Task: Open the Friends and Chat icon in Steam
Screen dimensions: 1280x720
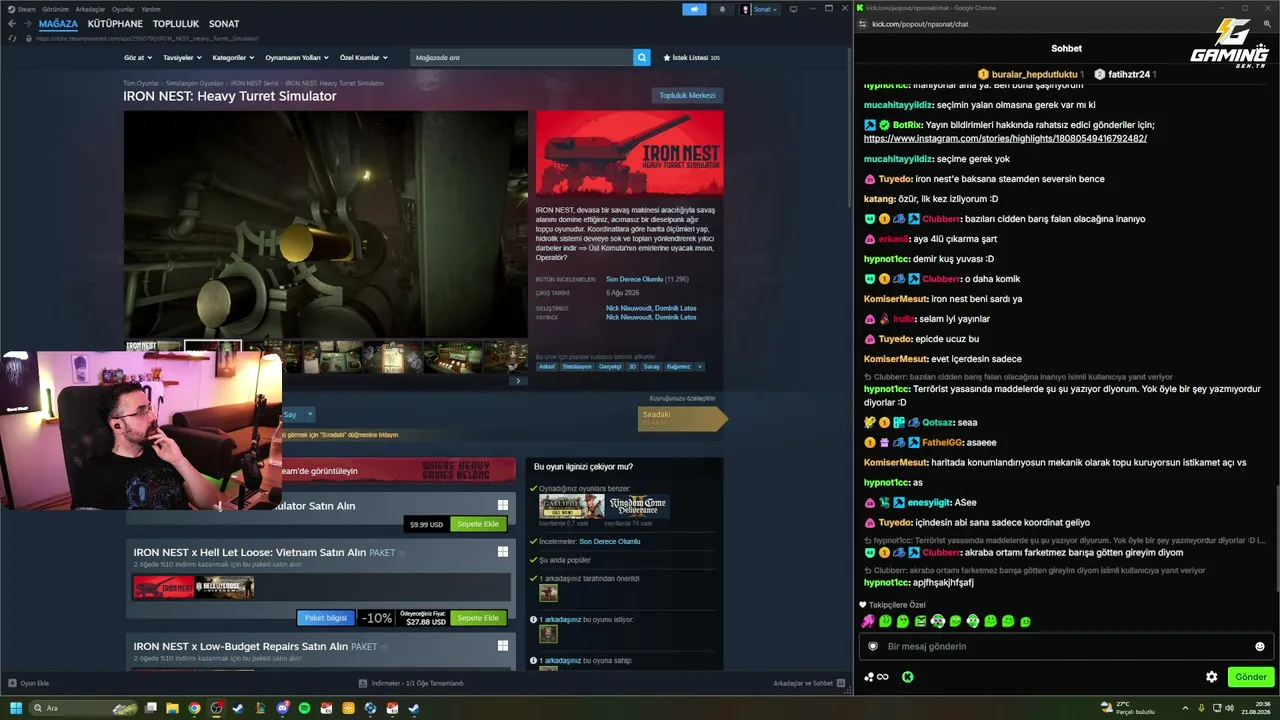Action: (841, 683)
